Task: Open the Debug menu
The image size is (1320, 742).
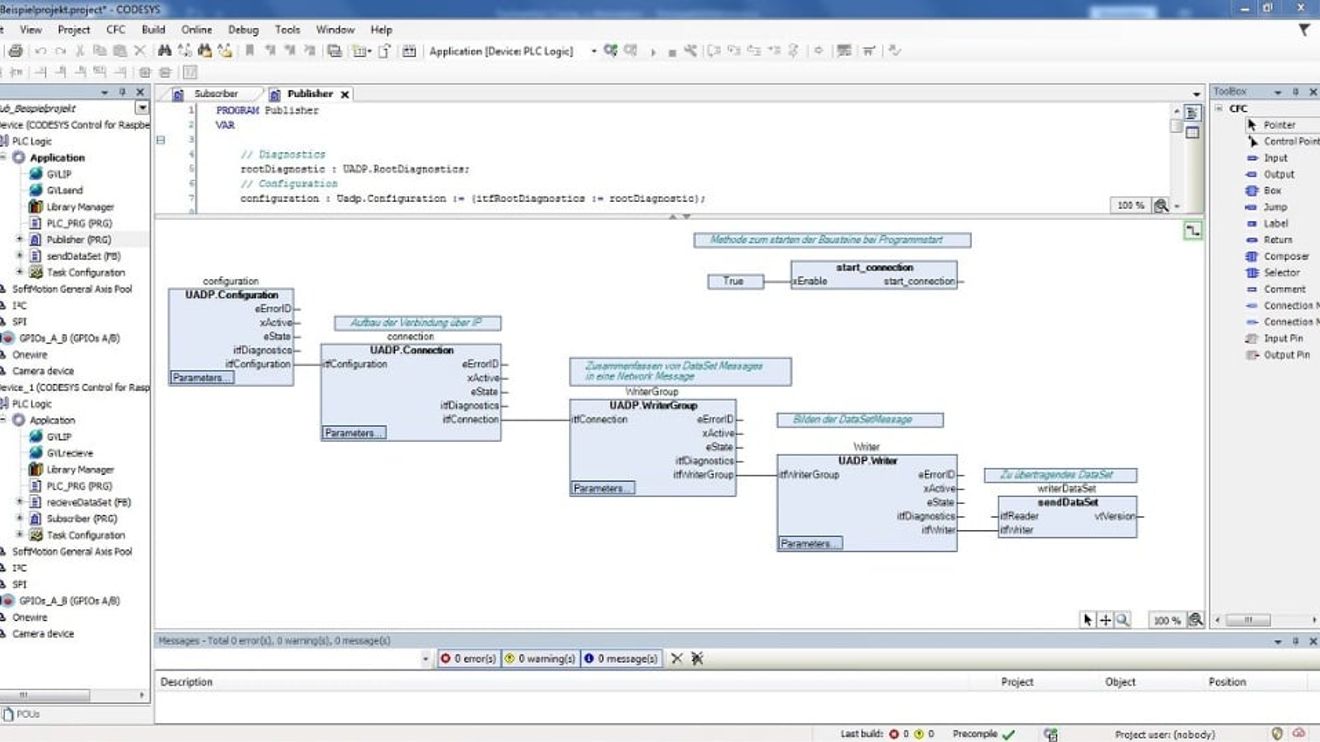Action: (243, 30)
